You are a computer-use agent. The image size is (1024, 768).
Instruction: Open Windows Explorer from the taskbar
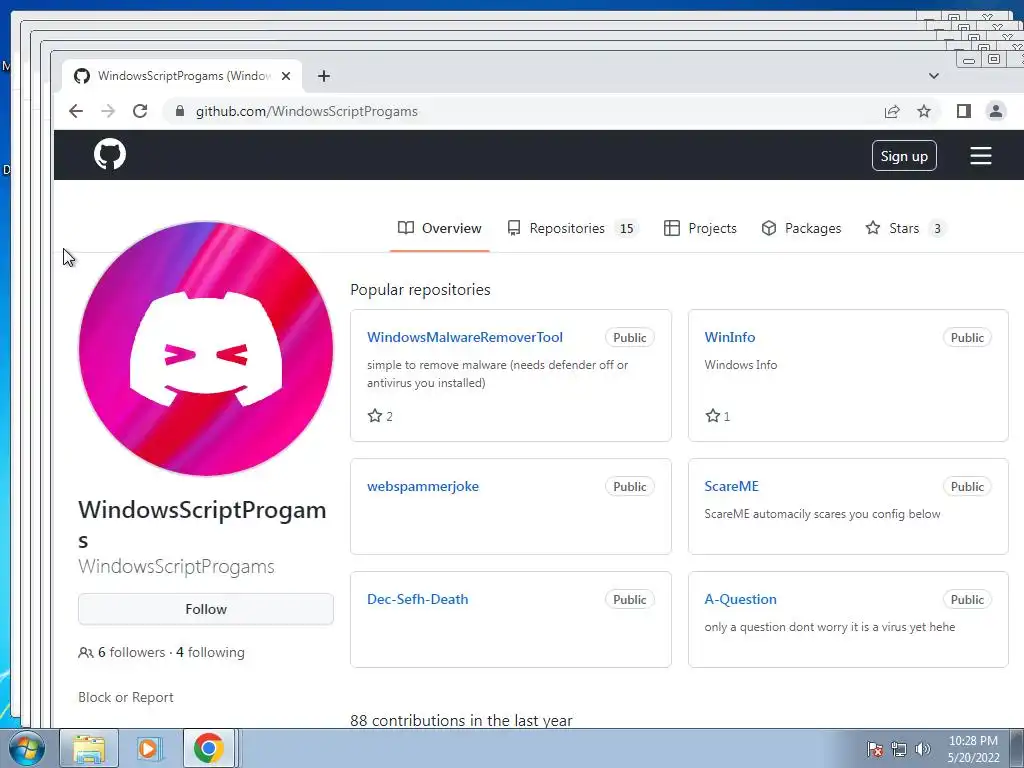(89, 748)
